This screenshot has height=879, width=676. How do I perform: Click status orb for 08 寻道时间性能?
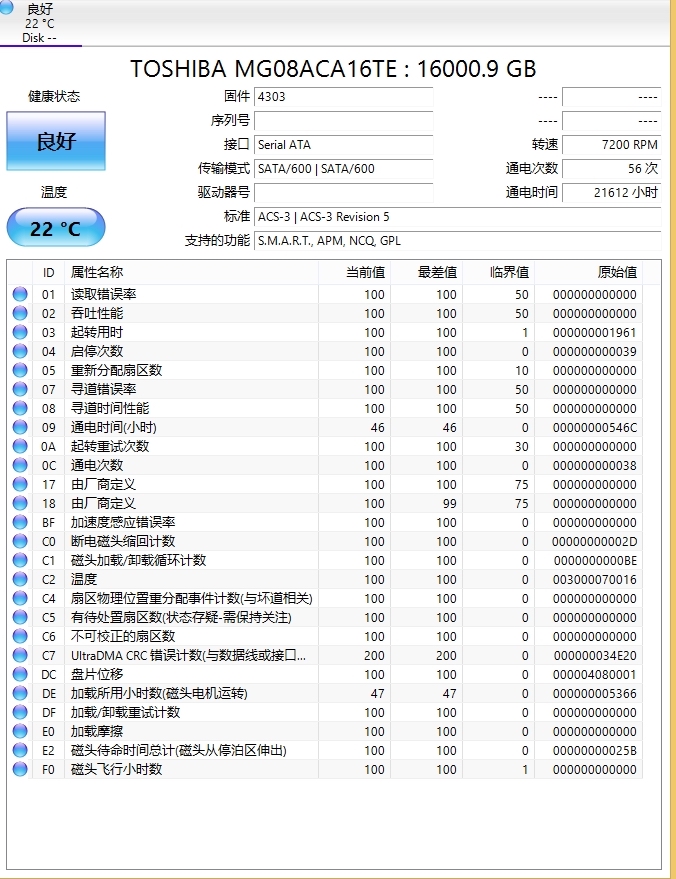tap(20, 409)
